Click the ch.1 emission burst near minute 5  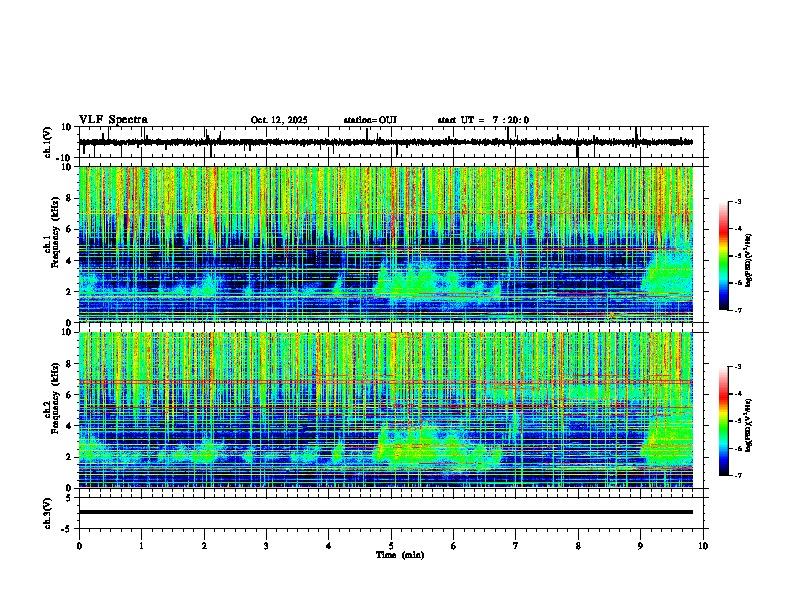(x=437, y=283)
